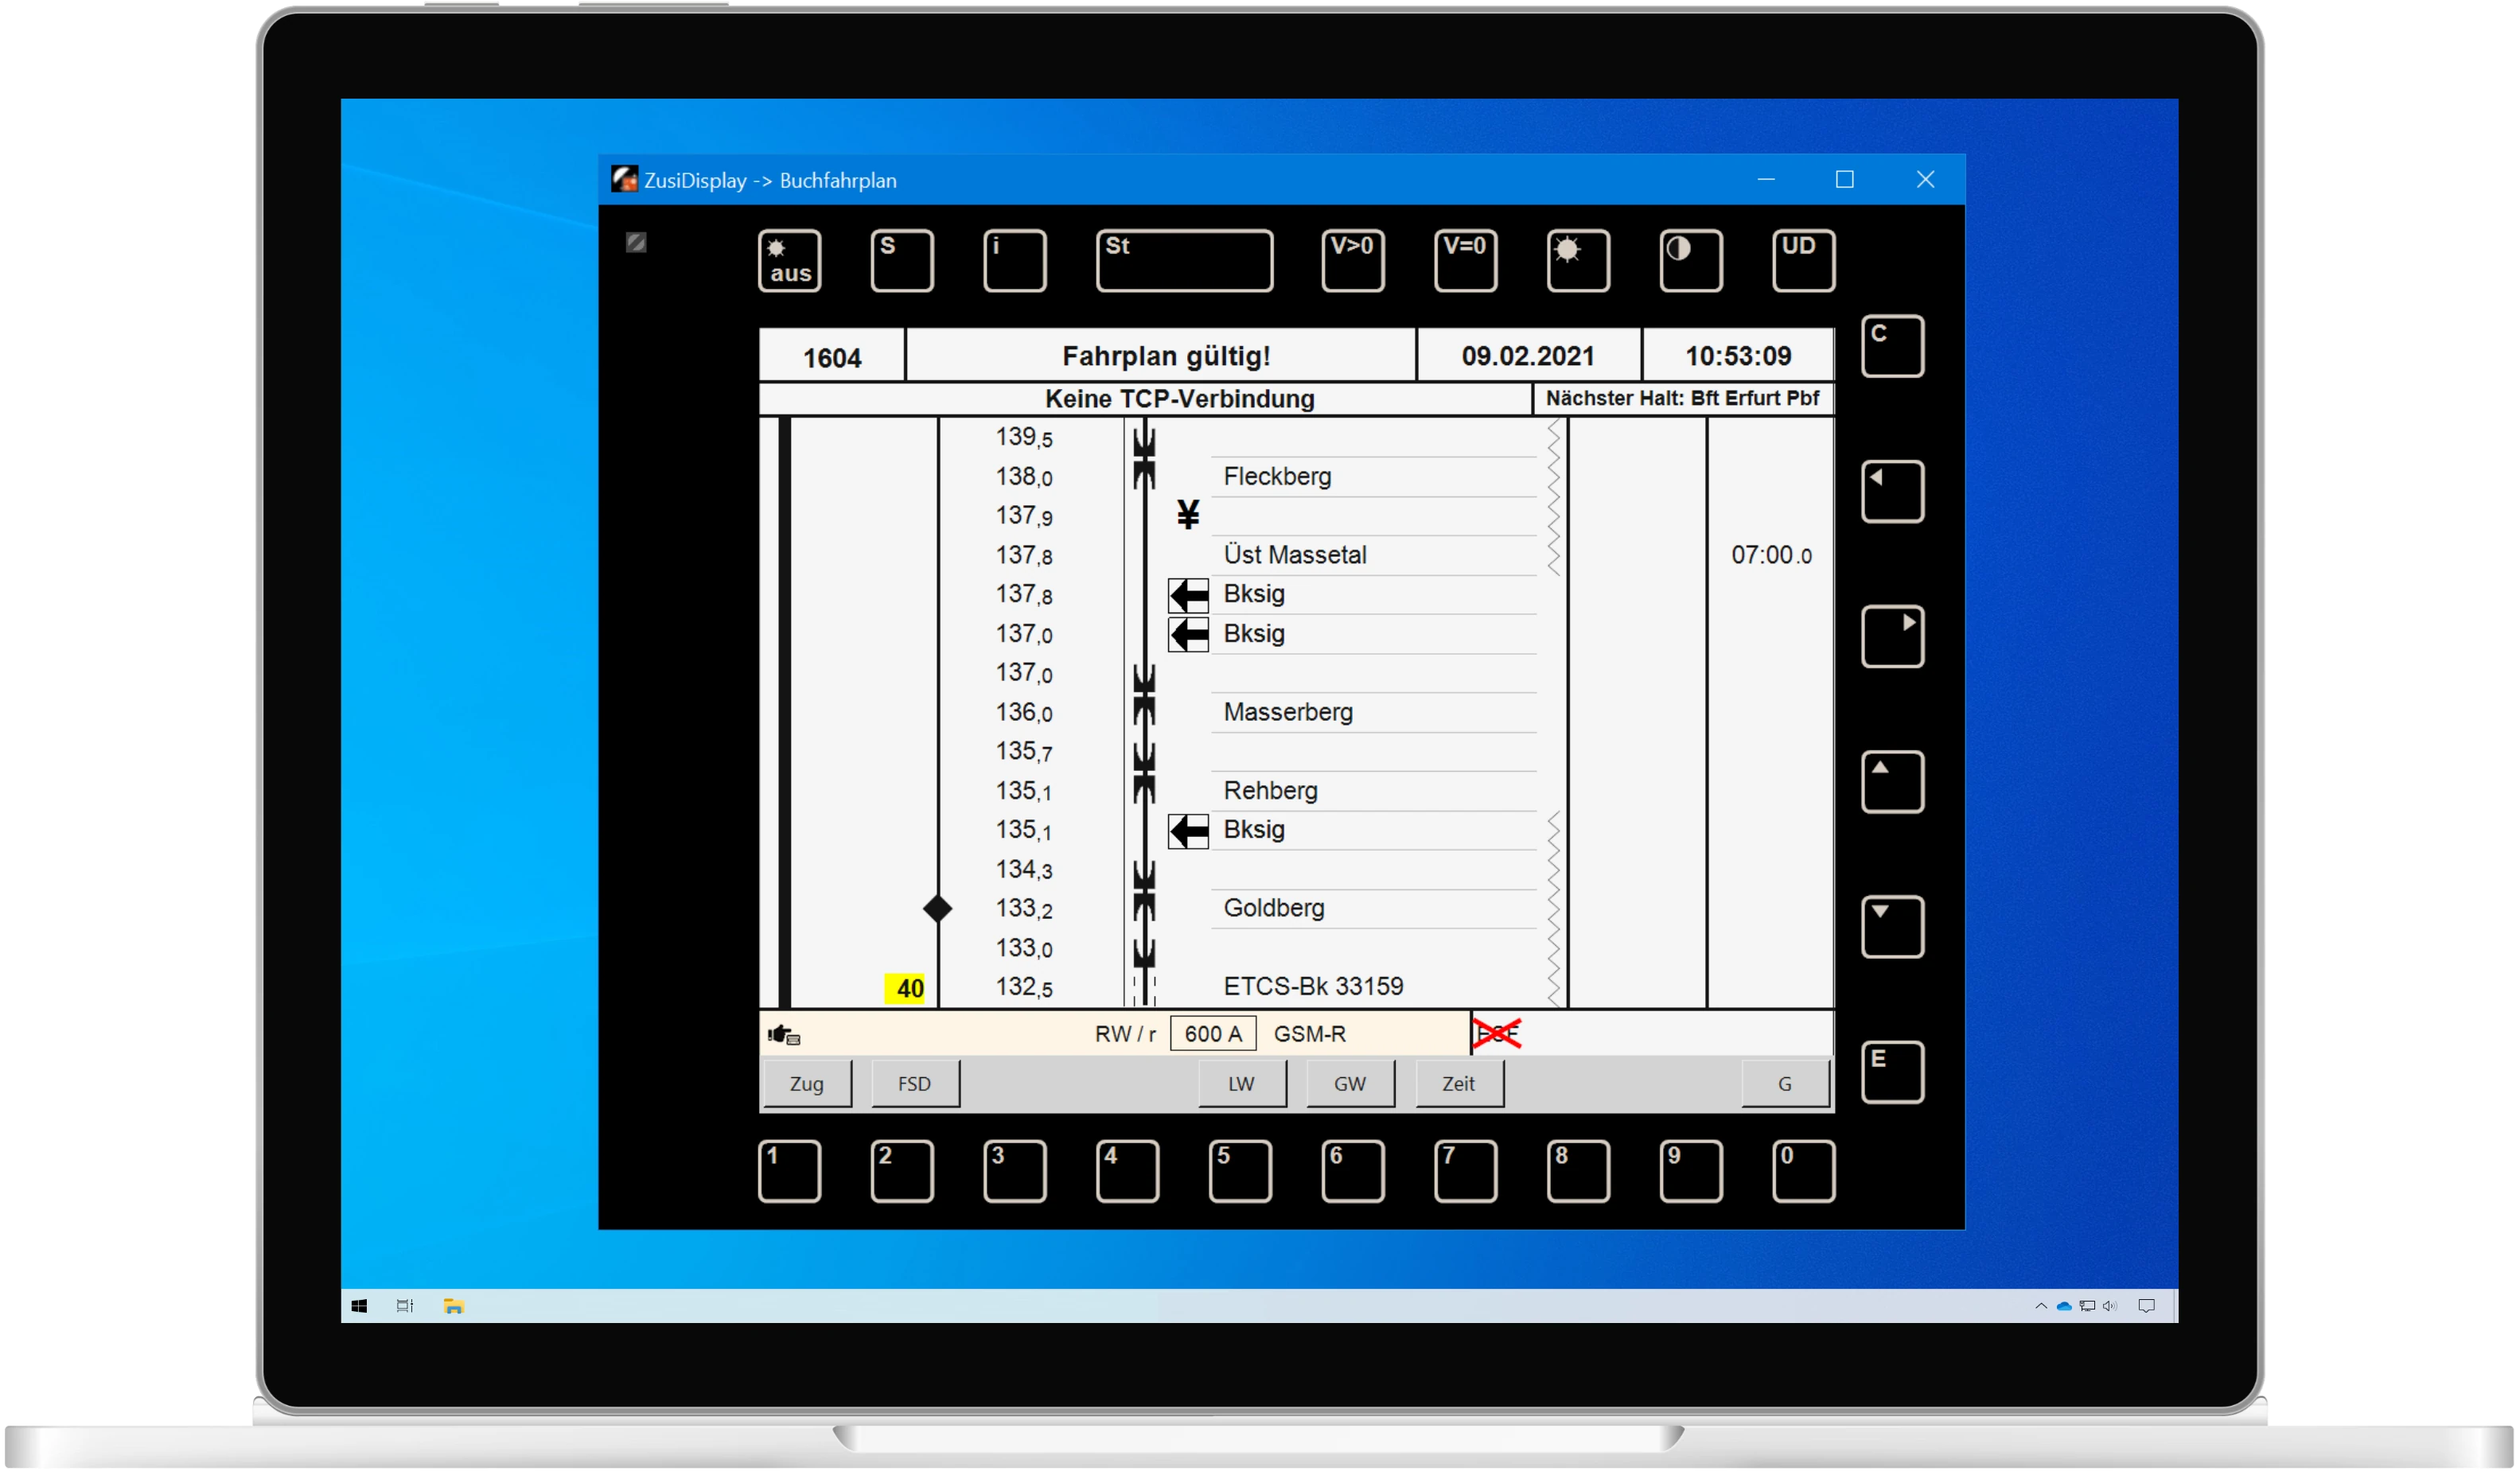Click the GW button
The image size is (2520, 1471).
[1350, 1084]
